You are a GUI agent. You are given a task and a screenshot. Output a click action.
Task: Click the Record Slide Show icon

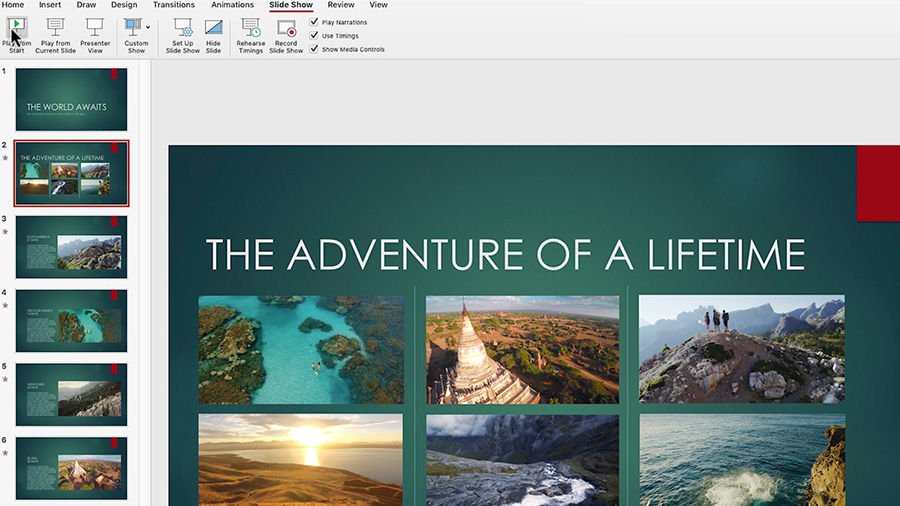[x=286, y=28]
